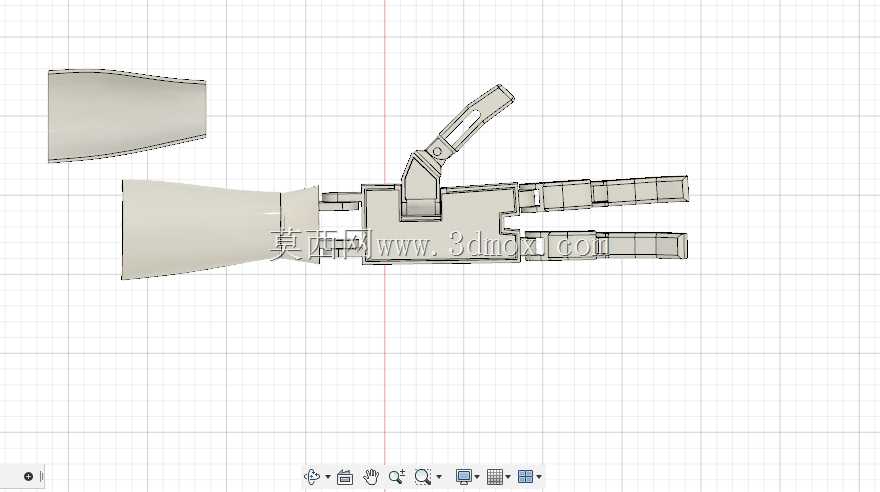Select the Zoom plus/minus tool
880x492 pixels.
click(x=397, y=477)
